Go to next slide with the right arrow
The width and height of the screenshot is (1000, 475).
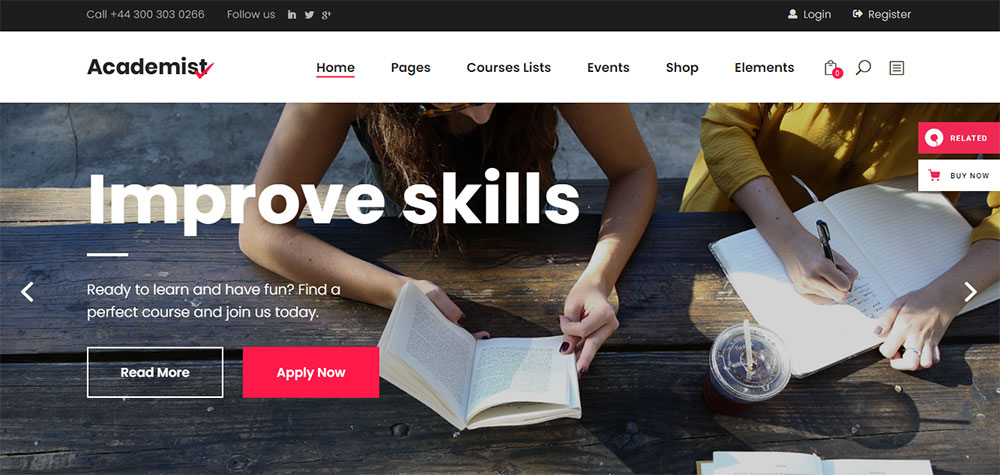point(970,292)
